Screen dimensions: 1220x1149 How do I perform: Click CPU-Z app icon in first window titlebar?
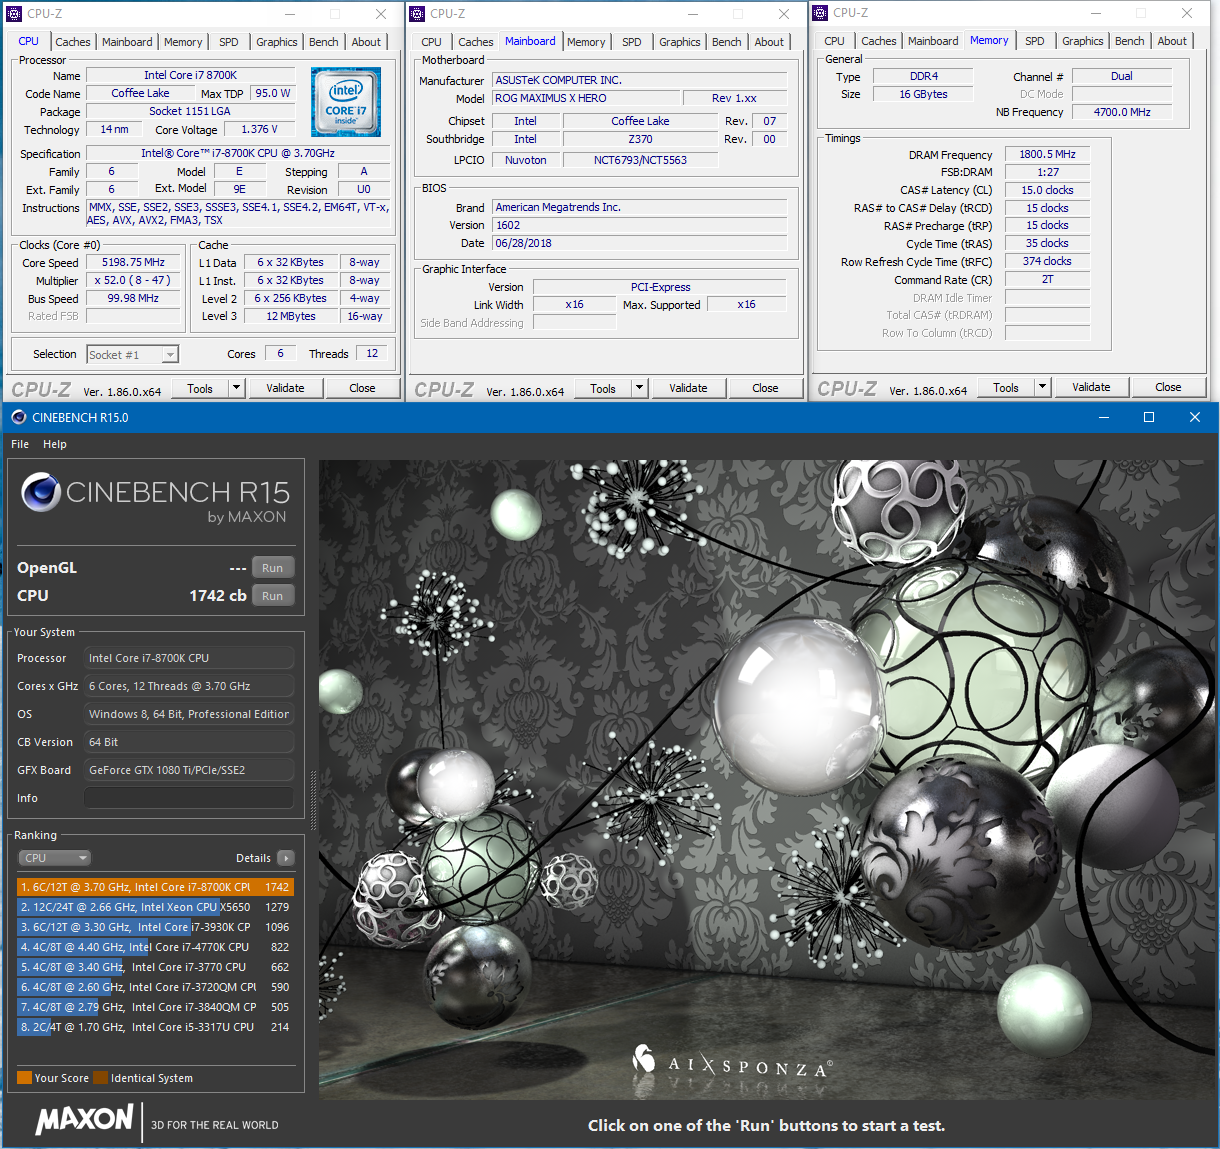click(x=14, y=14)
